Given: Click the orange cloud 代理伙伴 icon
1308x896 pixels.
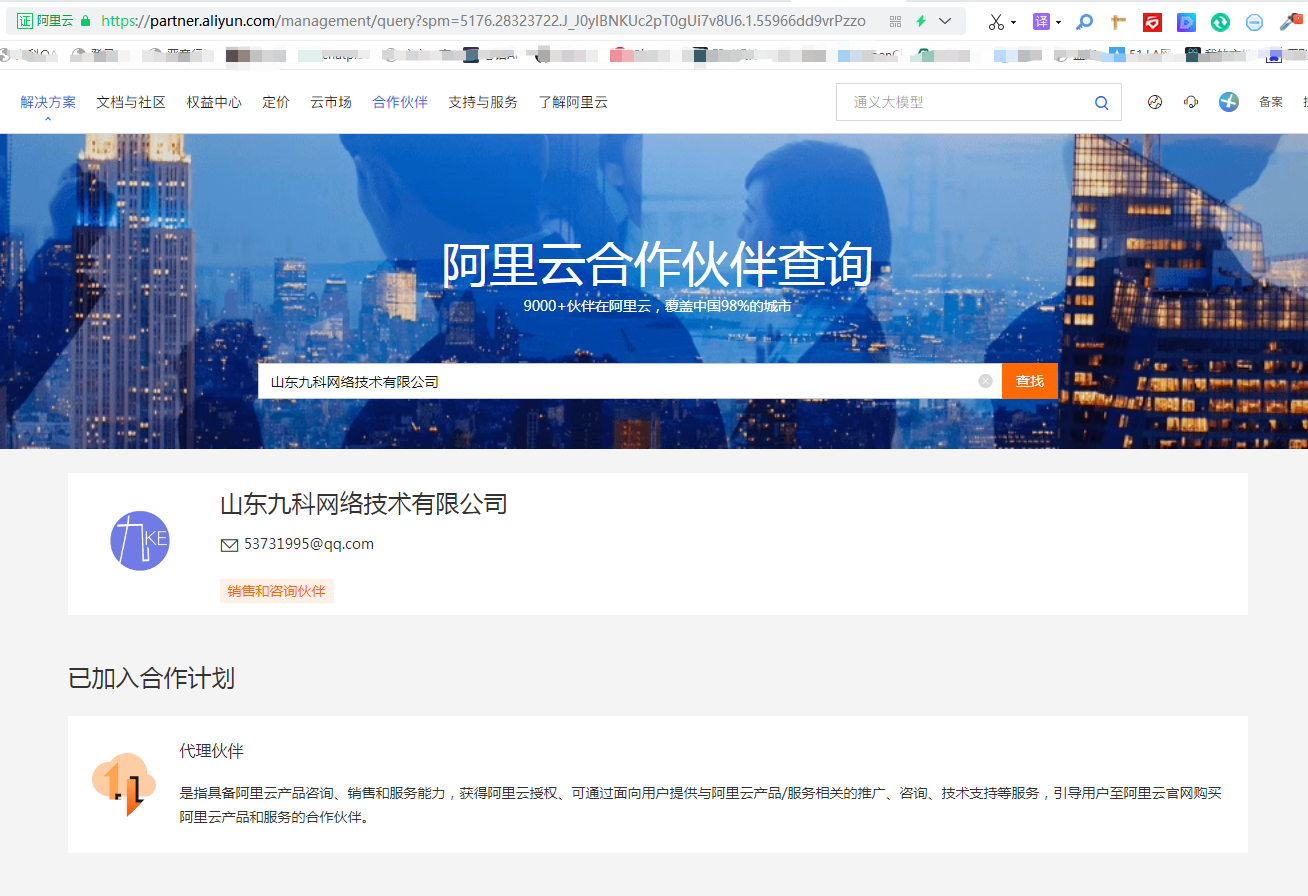Looking at the screenshot, I should (124, 785).
